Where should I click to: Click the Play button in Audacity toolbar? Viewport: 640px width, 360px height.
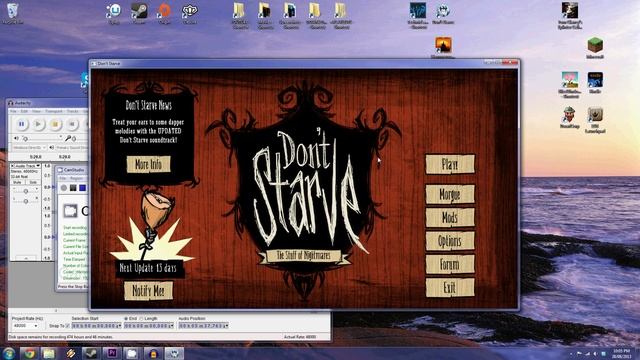(x=38, y=124)
